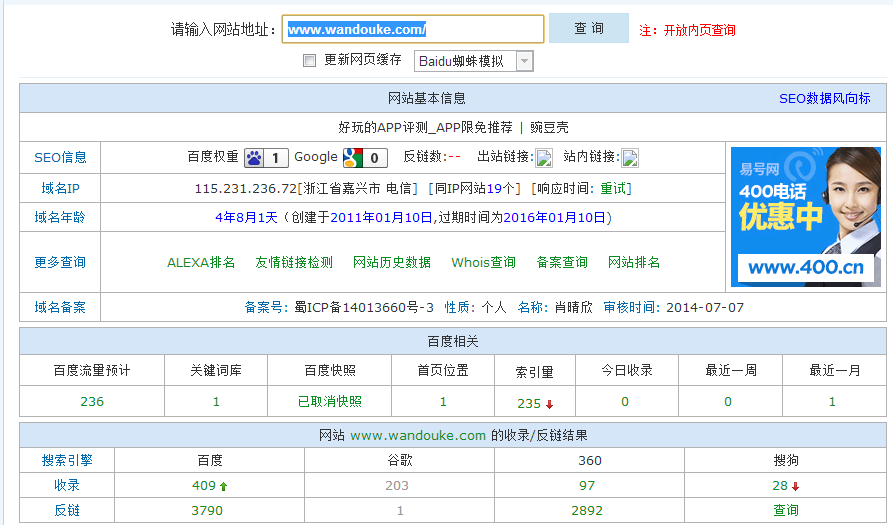Screen dimensions: 893x525
Task: Click the 重试 response time link
Action: (x=613, y=188)
